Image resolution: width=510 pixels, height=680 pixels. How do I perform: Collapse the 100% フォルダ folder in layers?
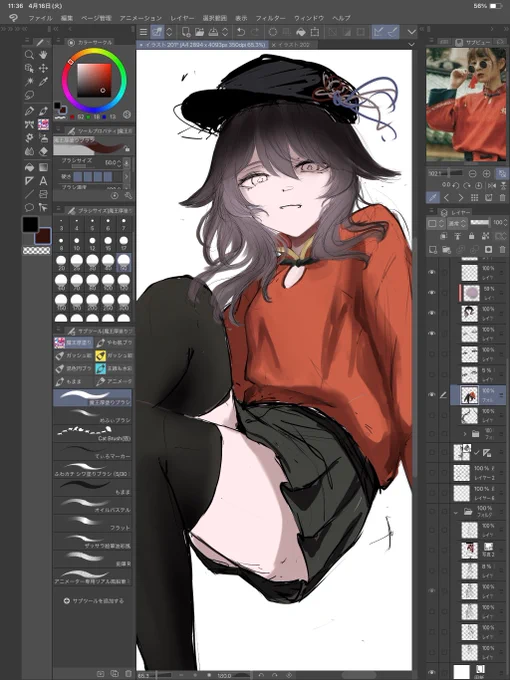pyautogui.click(x=455, y=512)
